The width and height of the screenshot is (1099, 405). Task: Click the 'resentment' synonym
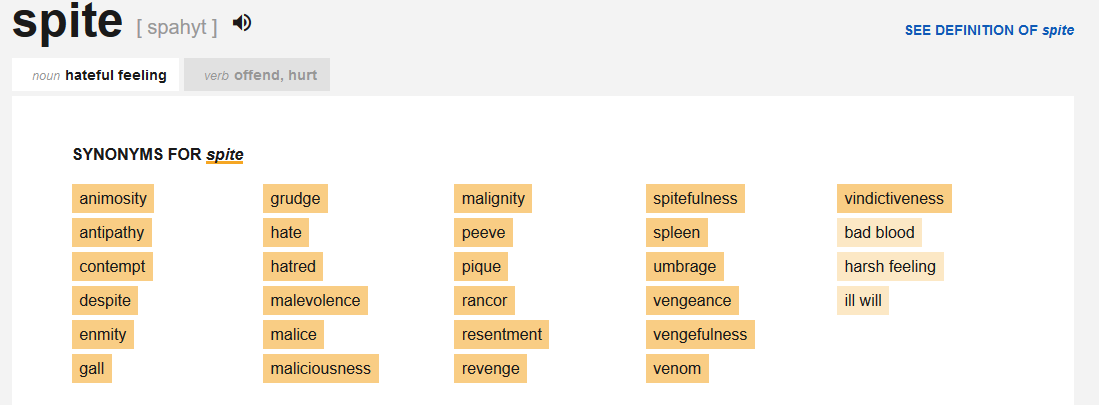point(502,334)
